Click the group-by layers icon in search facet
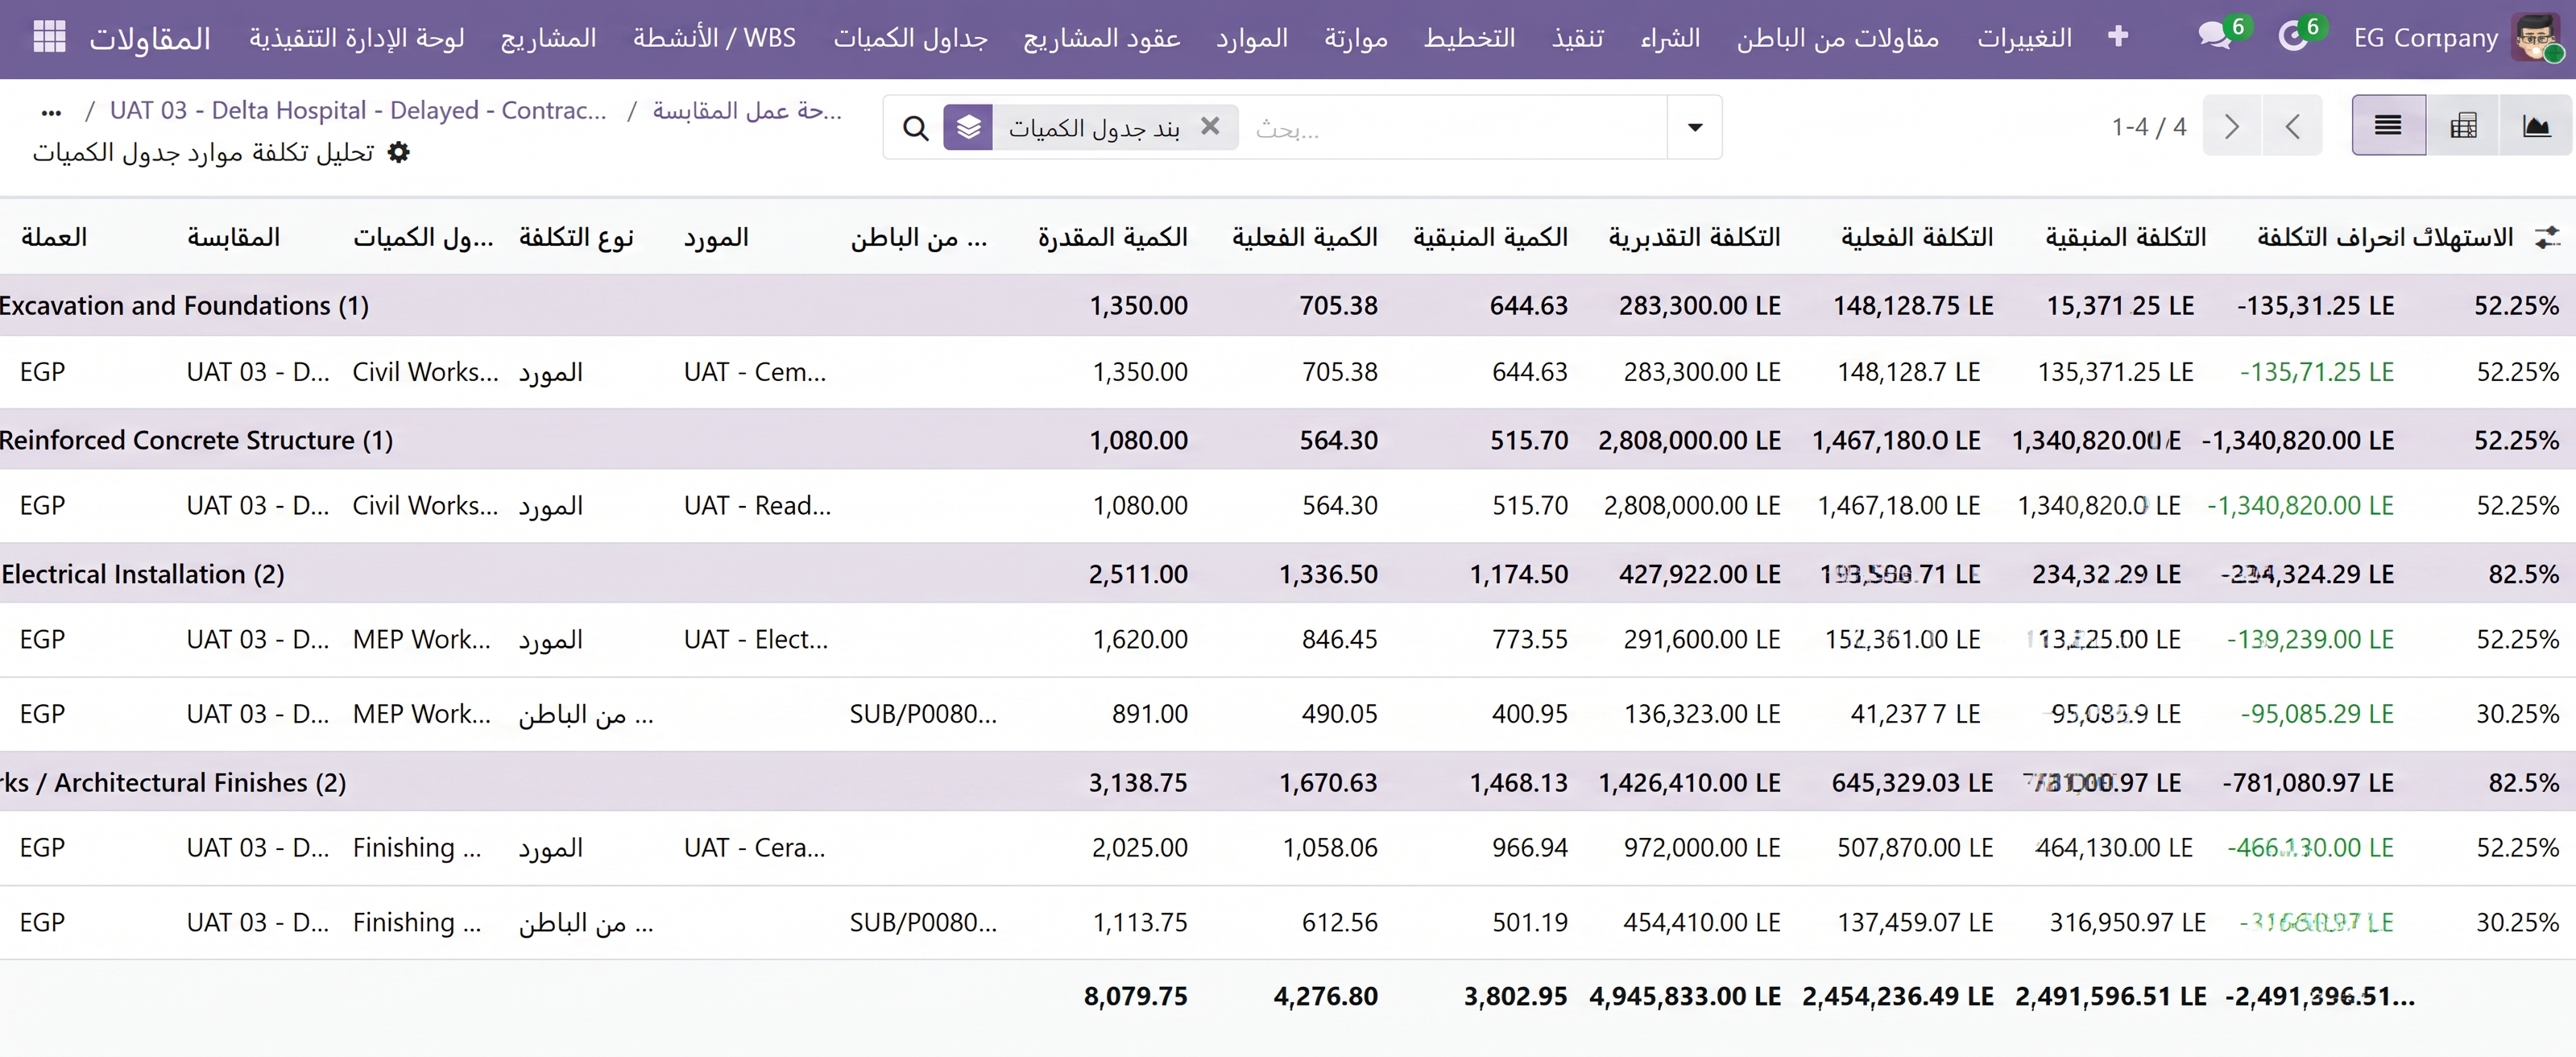Viewport: 2576px width, 1057px height. (968, 128)
